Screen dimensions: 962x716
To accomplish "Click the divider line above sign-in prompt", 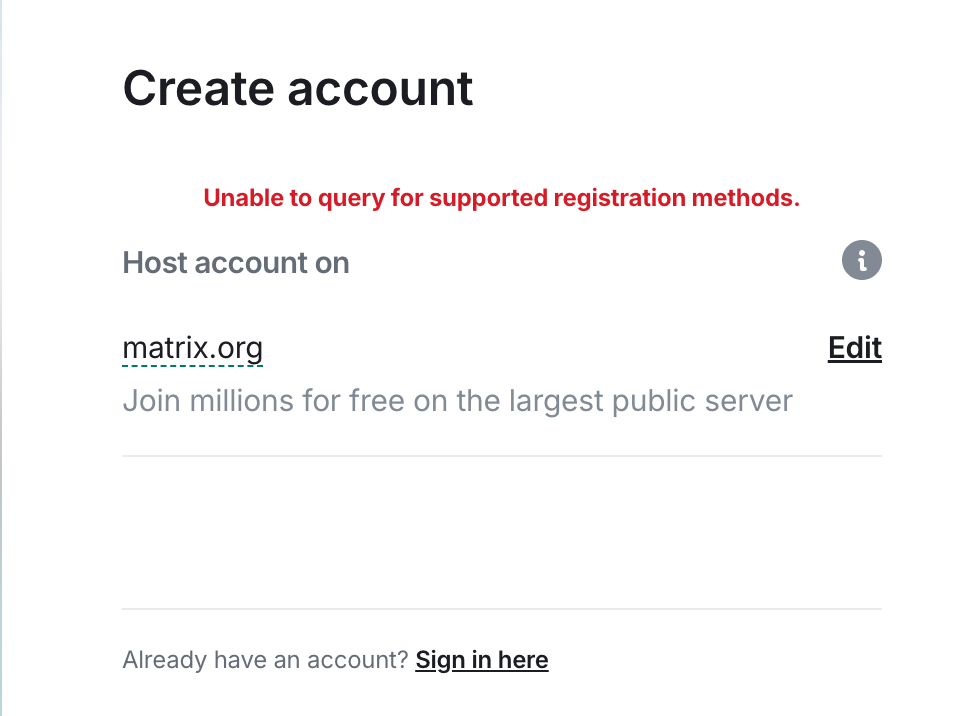I will click(x=501, y=608).
